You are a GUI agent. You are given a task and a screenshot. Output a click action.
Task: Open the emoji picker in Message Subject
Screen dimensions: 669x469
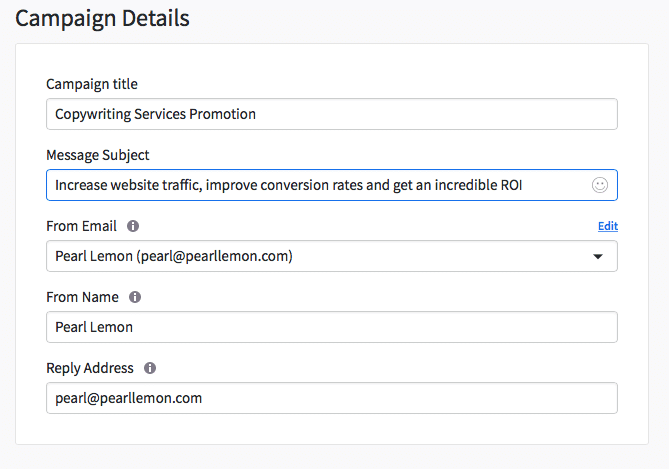[x=599, y=185]
